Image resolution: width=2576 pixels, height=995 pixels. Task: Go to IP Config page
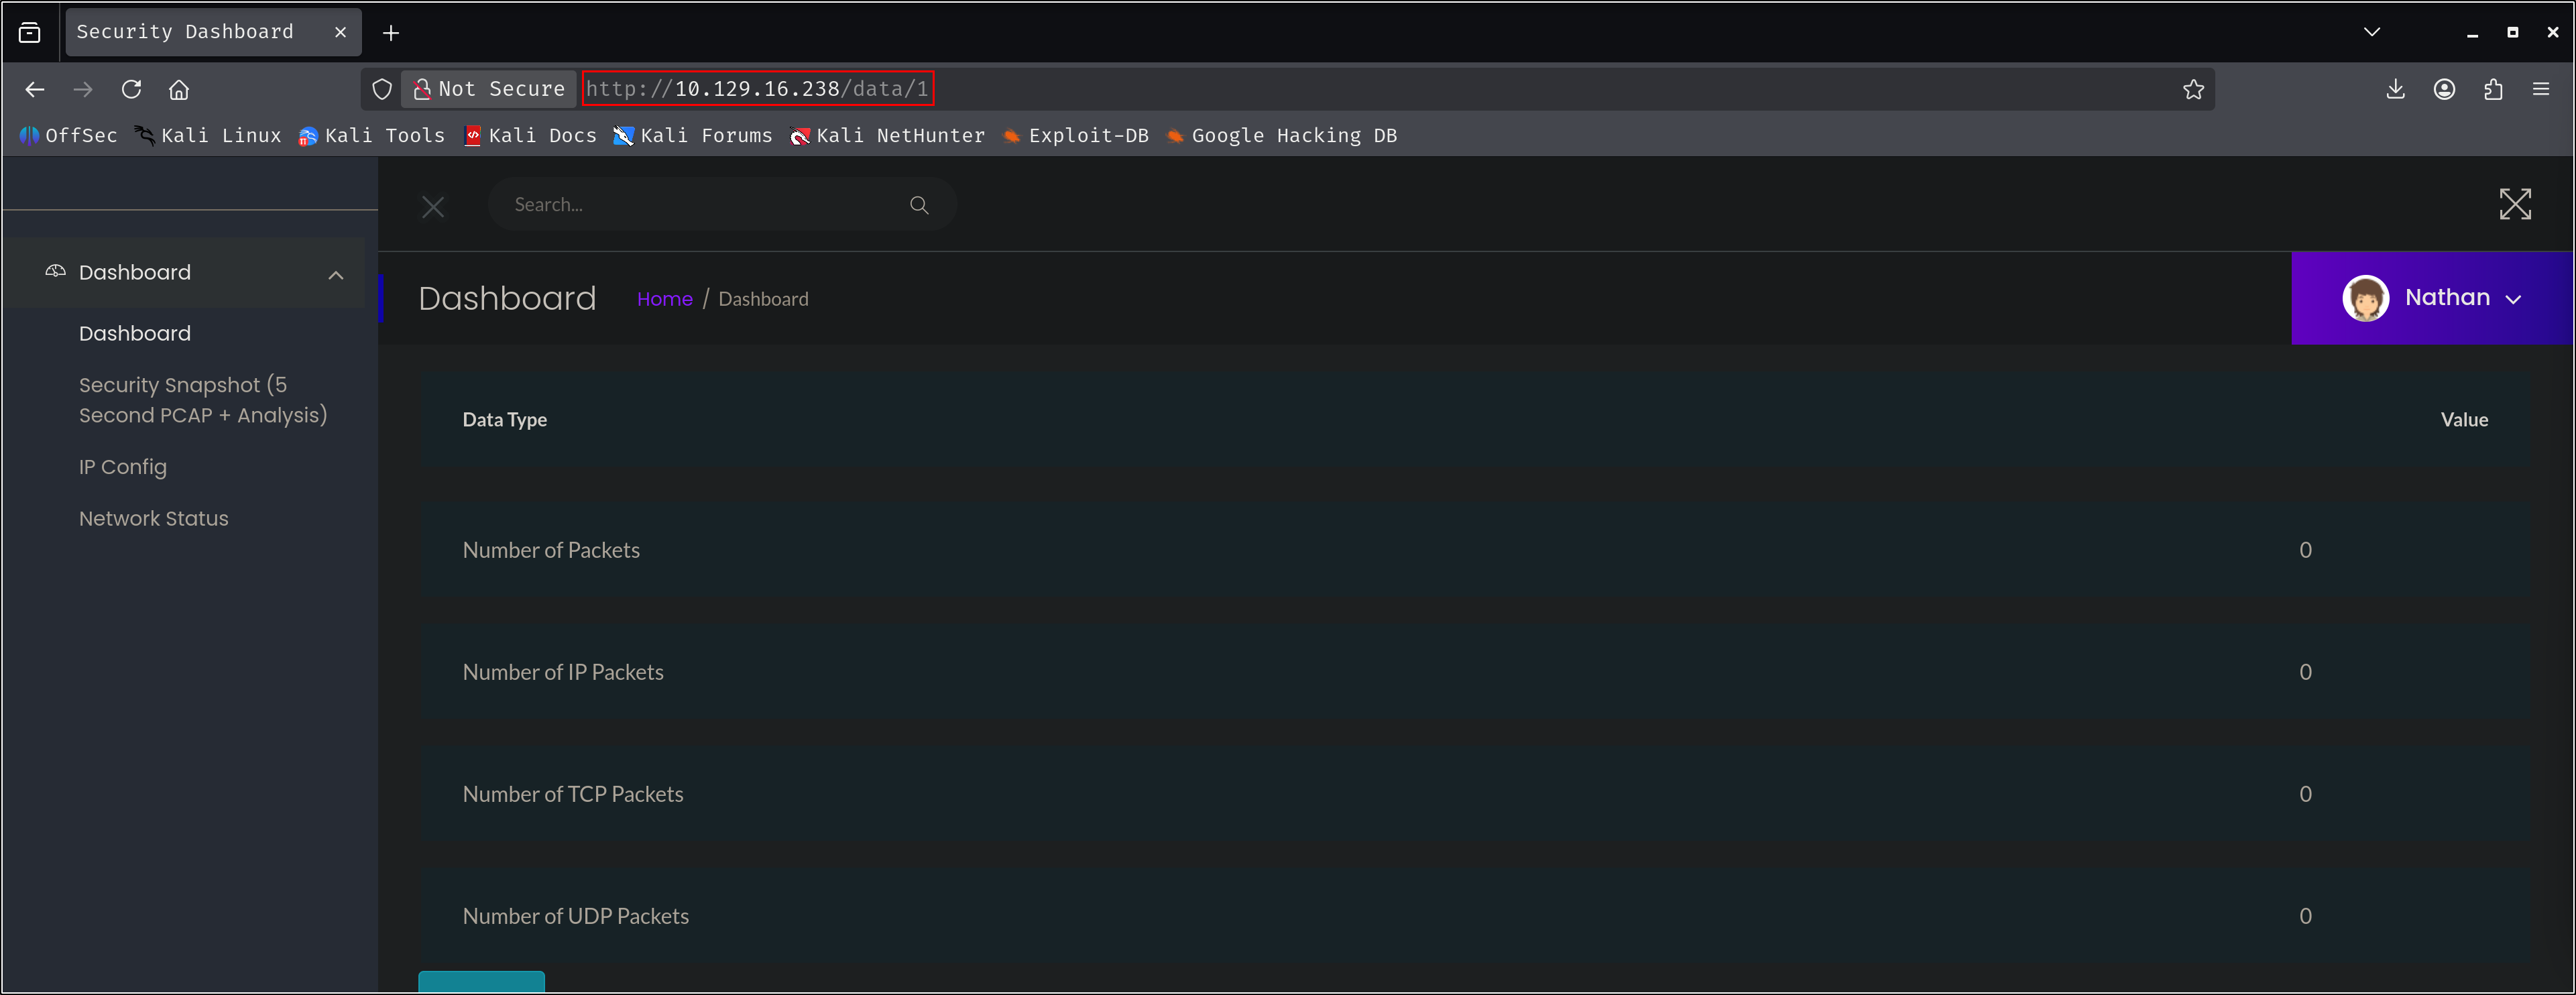click(x=123, y=467)
